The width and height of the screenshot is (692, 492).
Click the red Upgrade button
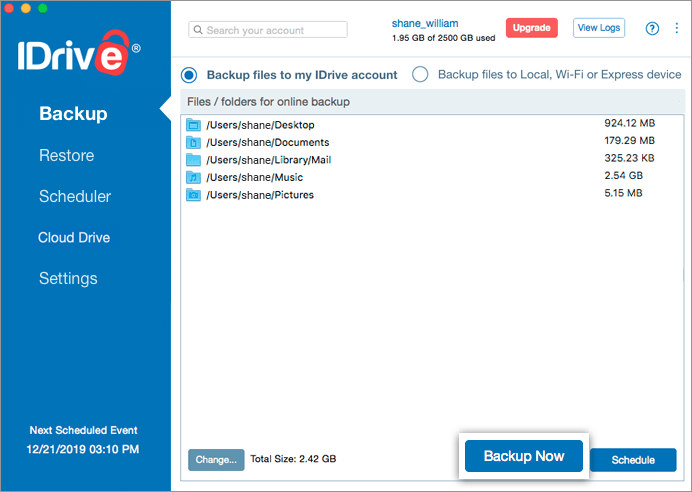click(532, 28)
